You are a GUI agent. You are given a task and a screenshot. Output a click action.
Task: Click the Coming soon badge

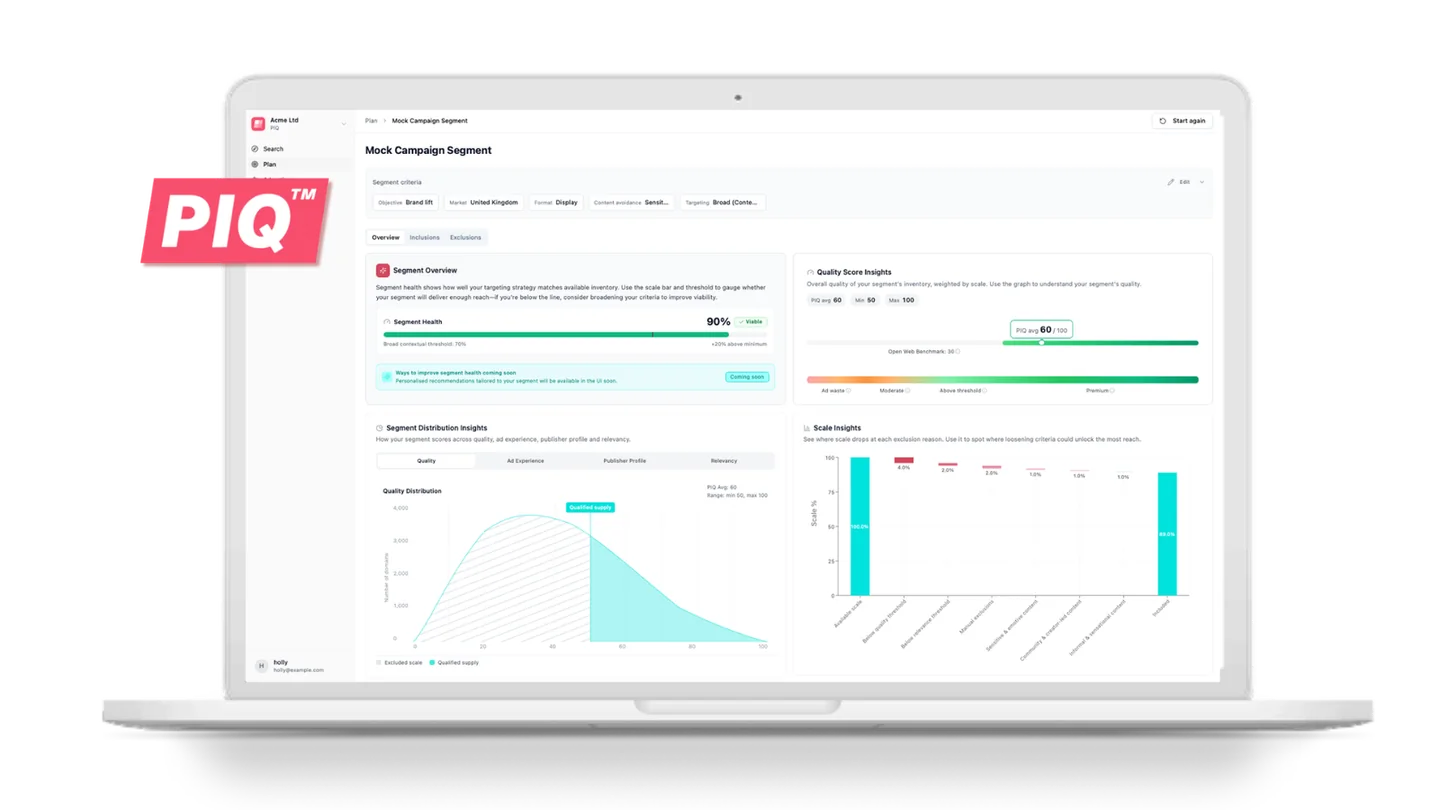pyautogui.click(x=747, y=377)
